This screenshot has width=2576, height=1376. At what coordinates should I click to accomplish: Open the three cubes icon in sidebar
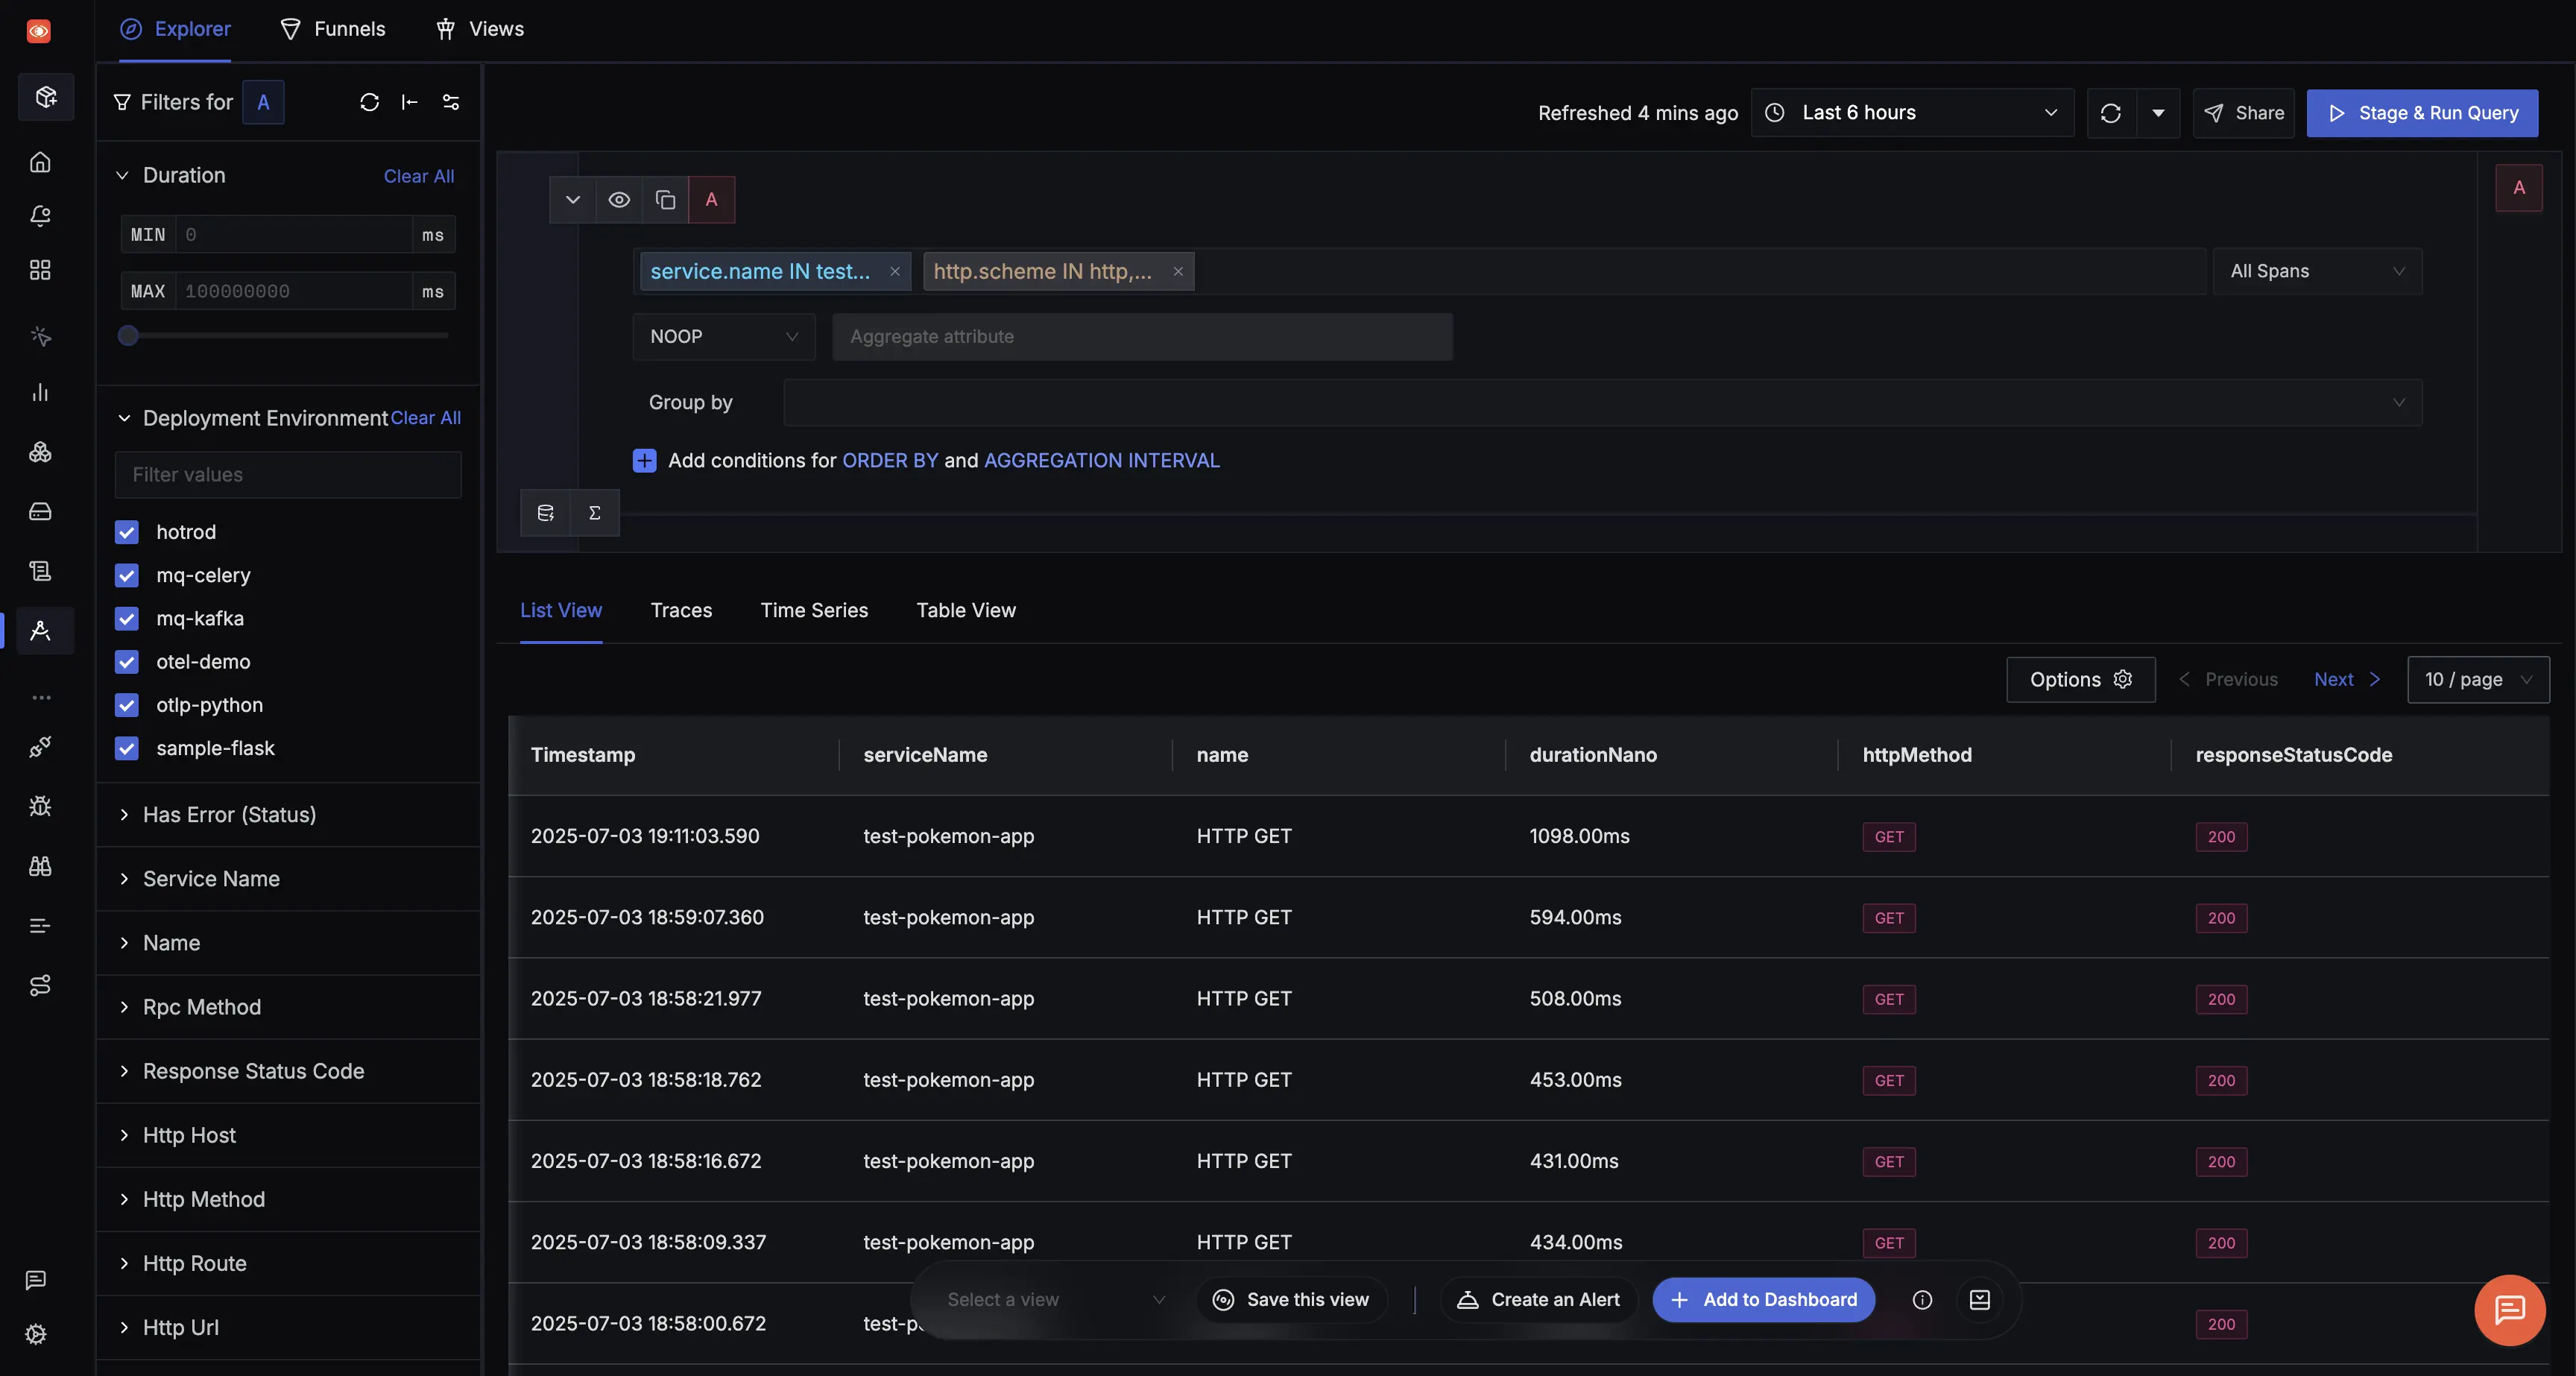[x=40, y=452]
